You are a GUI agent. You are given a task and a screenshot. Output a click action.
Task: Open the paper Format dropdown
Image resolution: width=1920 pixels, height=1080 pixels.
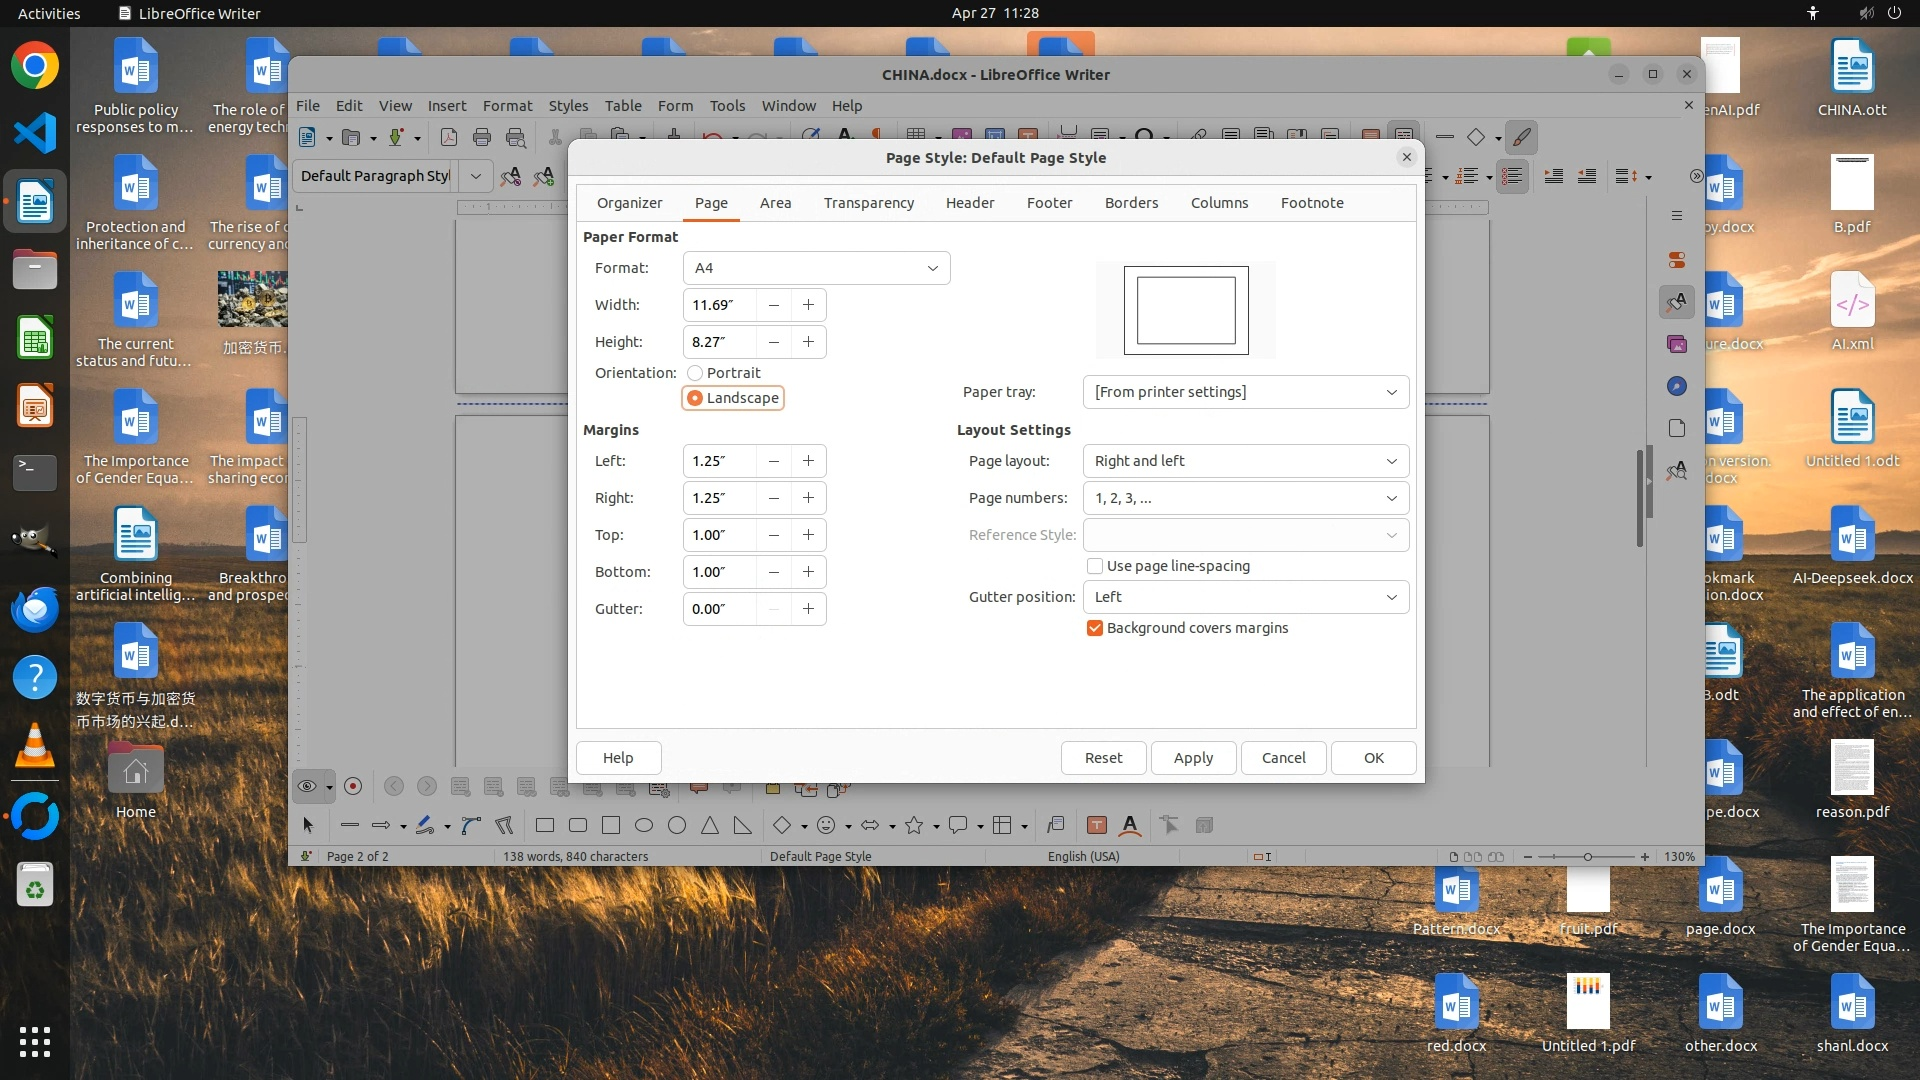coord(816,268)
